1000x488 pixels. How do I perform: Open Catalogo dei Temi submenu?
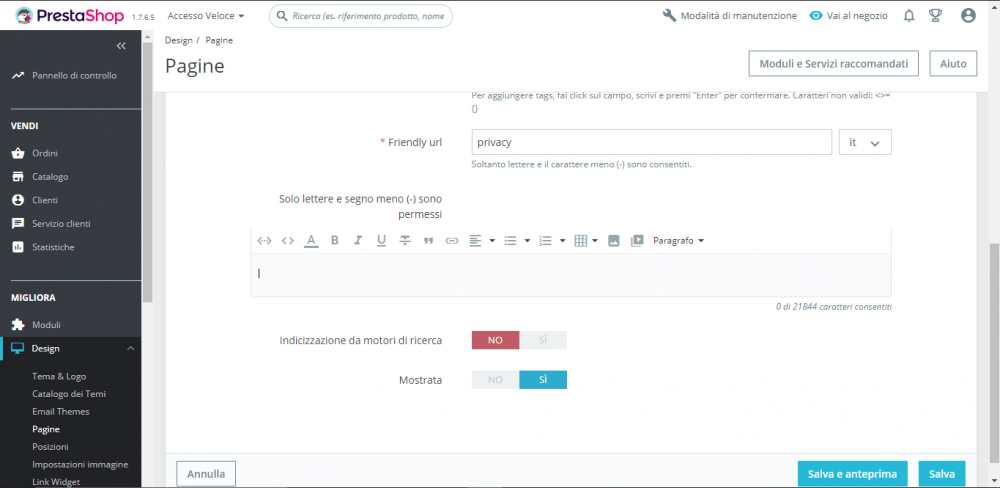click(x=69, y=394)
